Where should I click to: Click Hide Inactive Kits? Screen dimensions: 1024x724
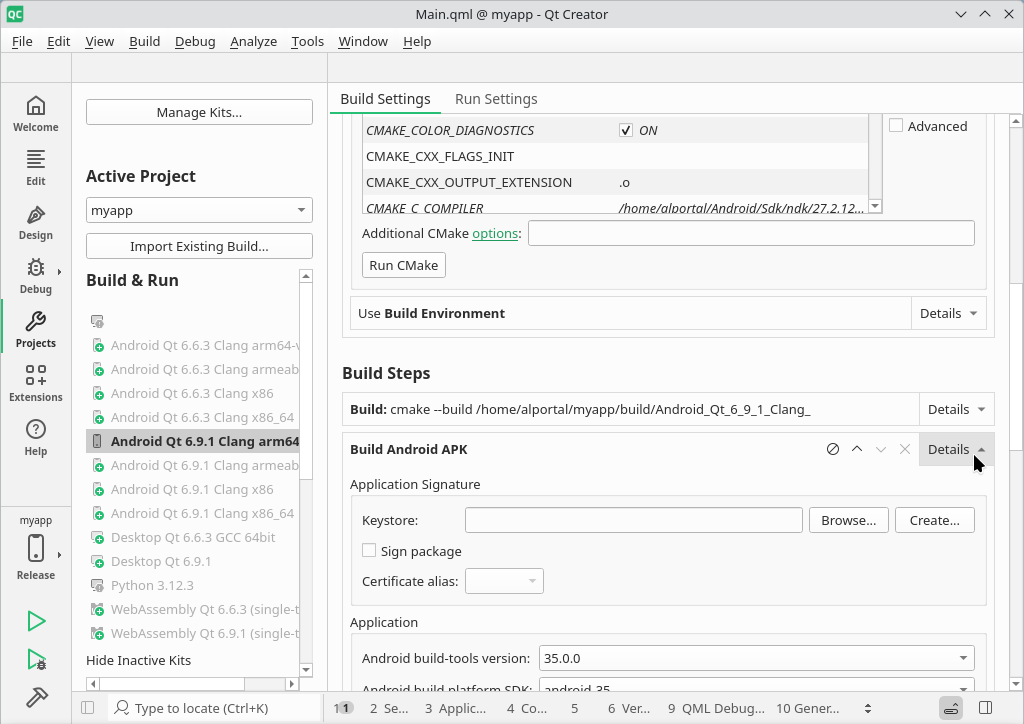coord(138,660)
